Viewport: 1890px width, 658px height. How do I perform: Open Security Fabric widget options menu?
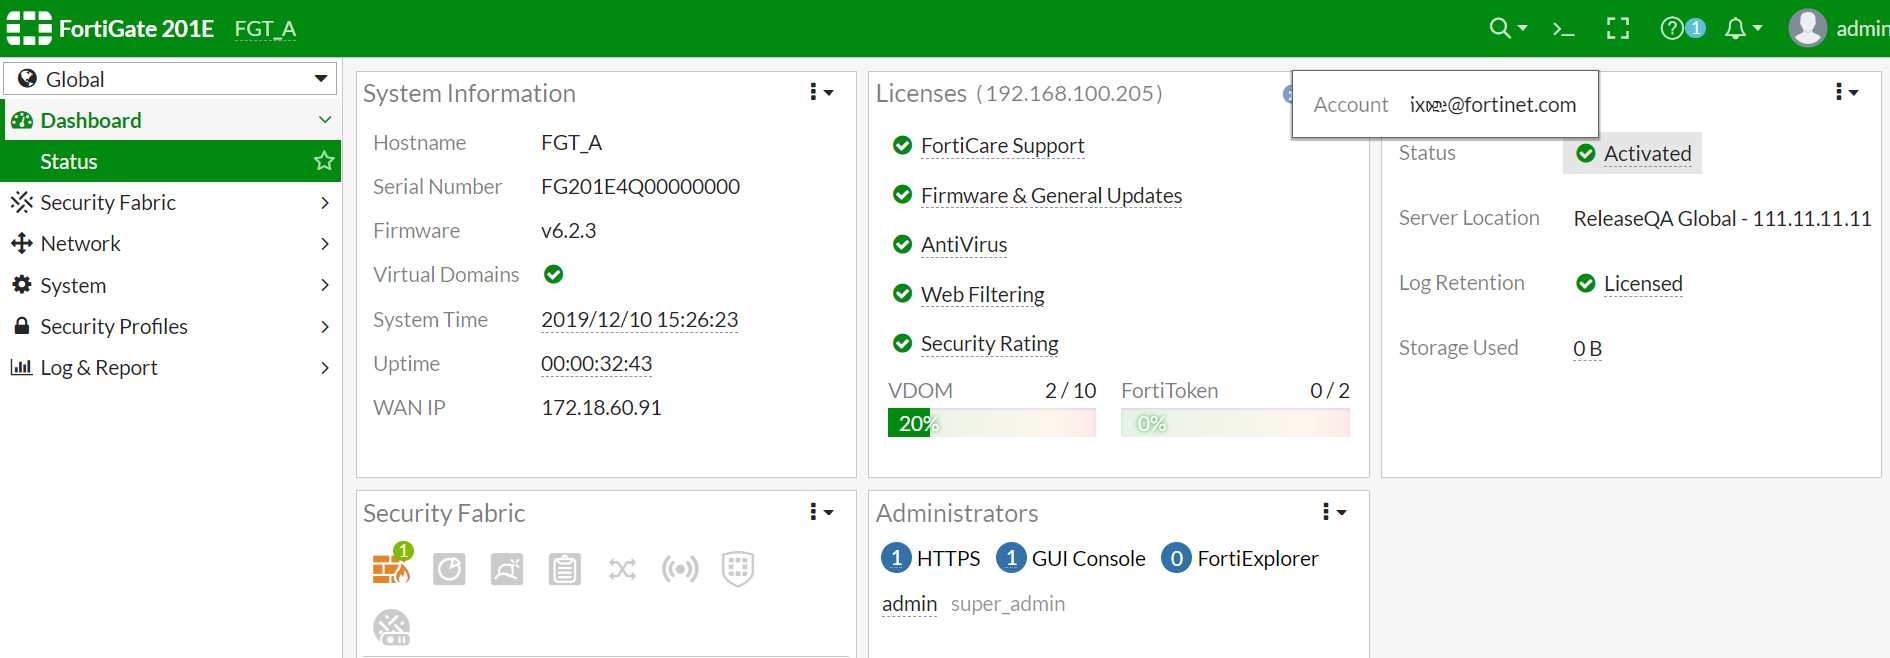point(822,512)
